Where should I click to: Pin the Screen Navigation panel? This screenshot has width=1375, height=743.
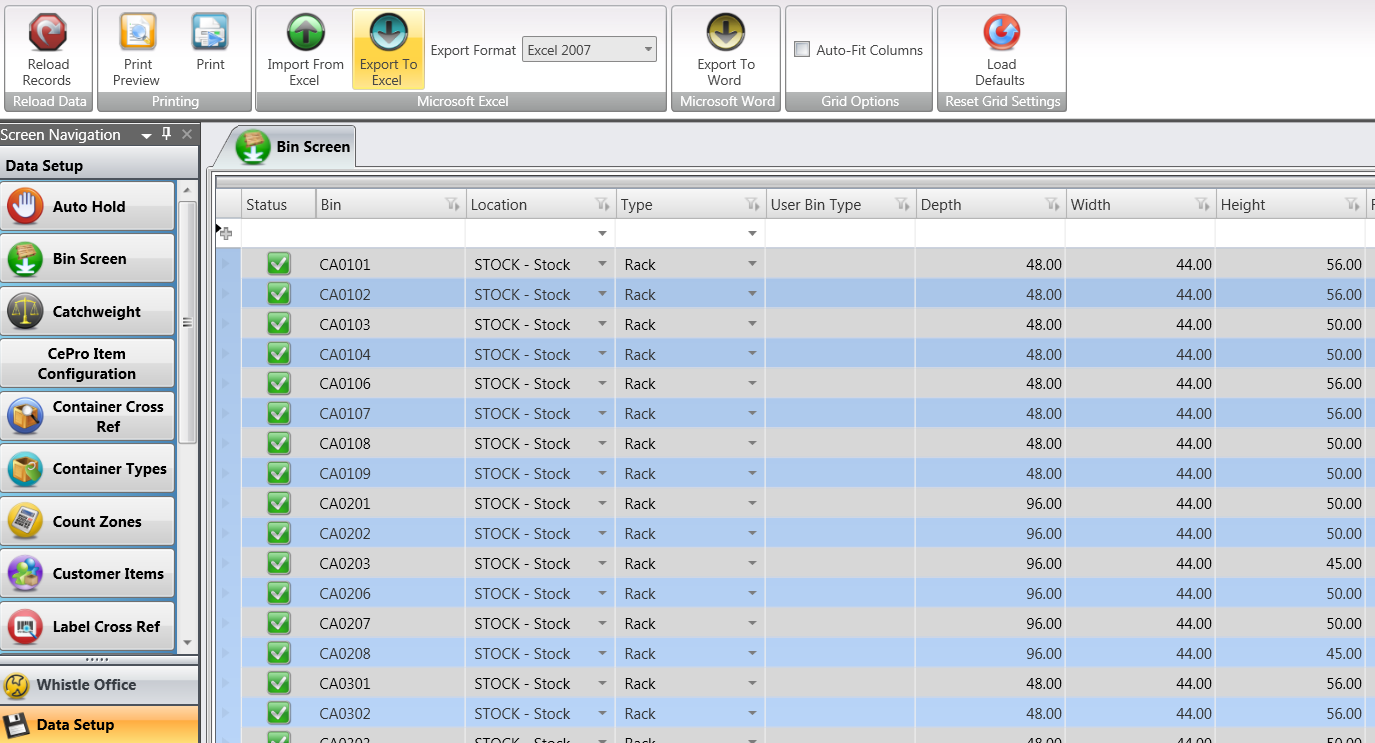pos(167,134)
